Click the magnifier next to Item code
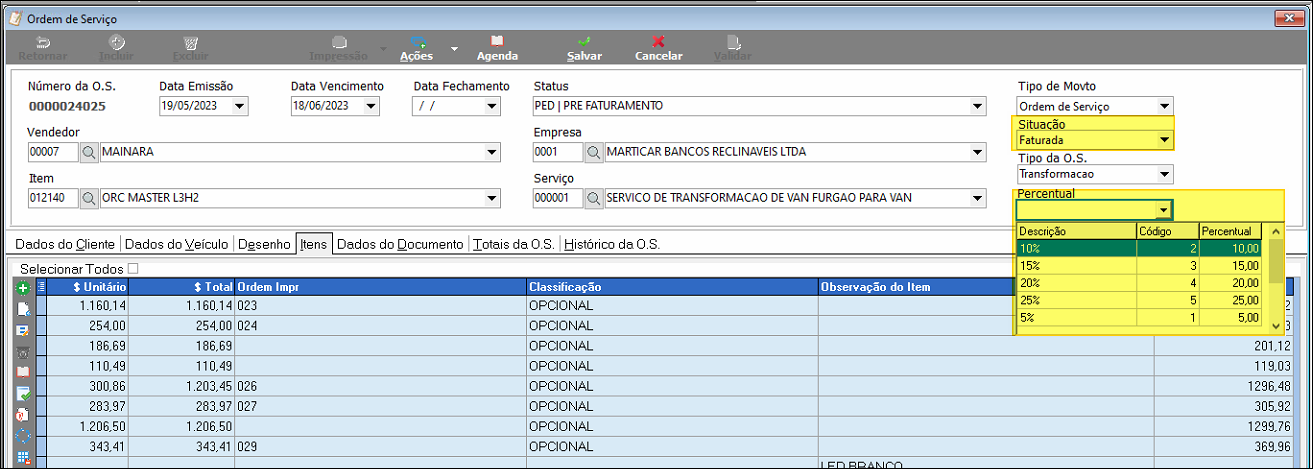This screenshot has width=1313, height=469. click(x=89, y=198)
